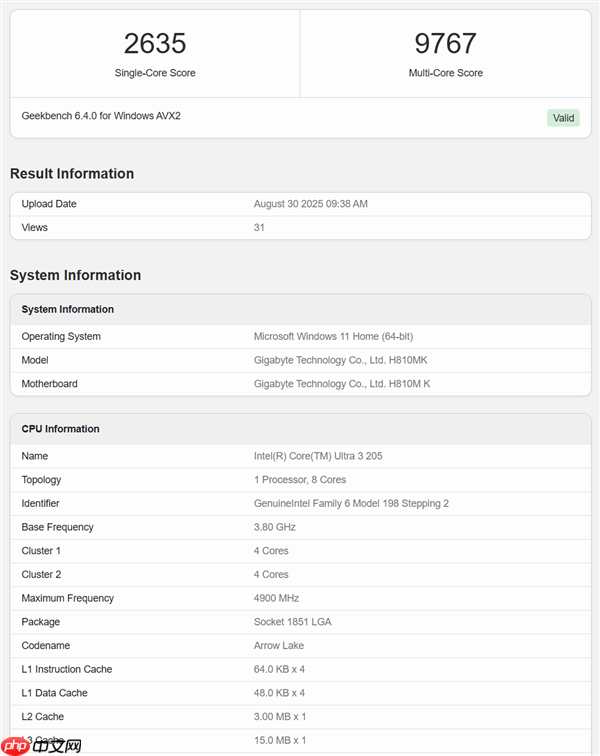The width and height of the screenshot is (600, 756).
Task: Click the multi-core score 9767
Action: [x=445, y=44]
